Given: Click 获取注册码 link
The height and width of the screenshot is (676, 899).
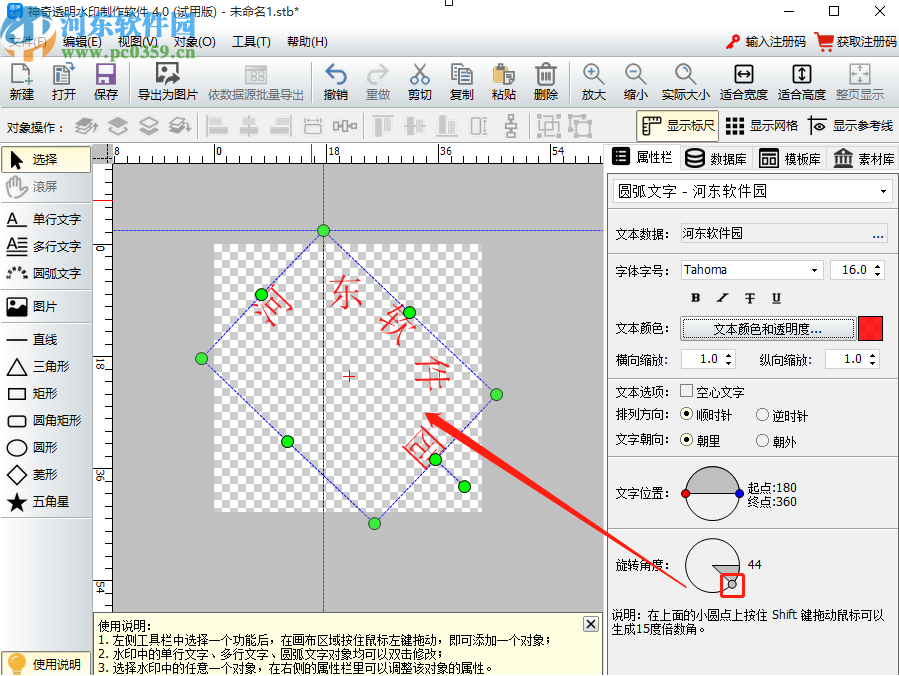Looking at the screenshot, I should point(856,42).
